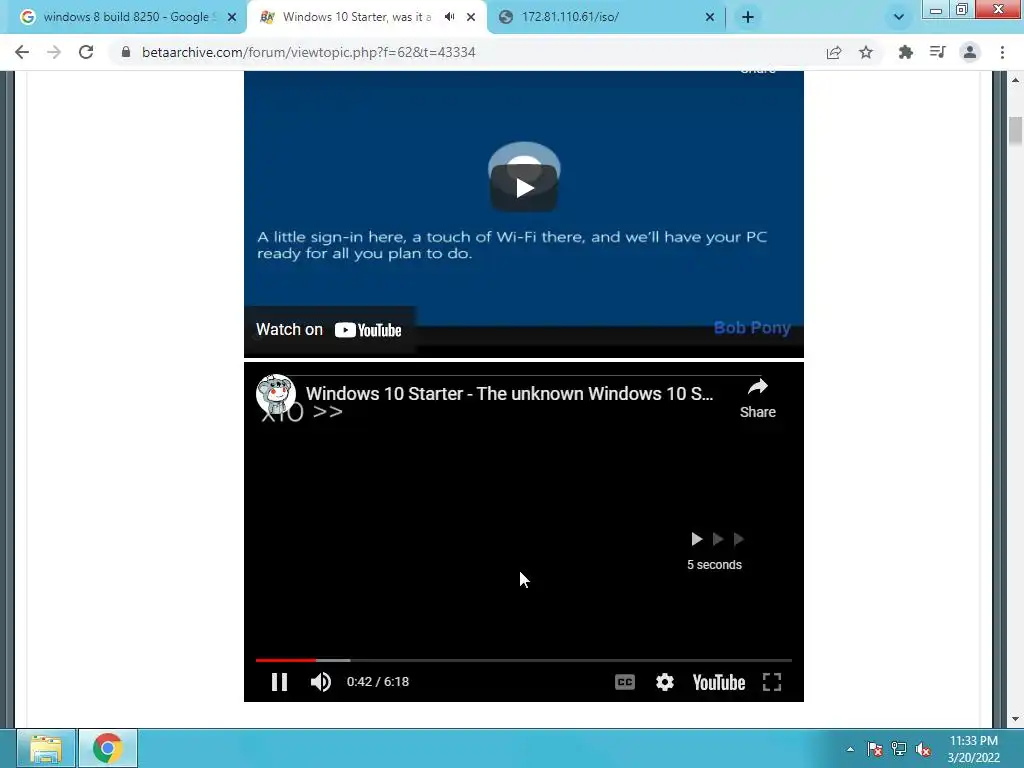Go back to the previous page
Image resolution: width=1024 pixels, height=768 pixels.
22,52
